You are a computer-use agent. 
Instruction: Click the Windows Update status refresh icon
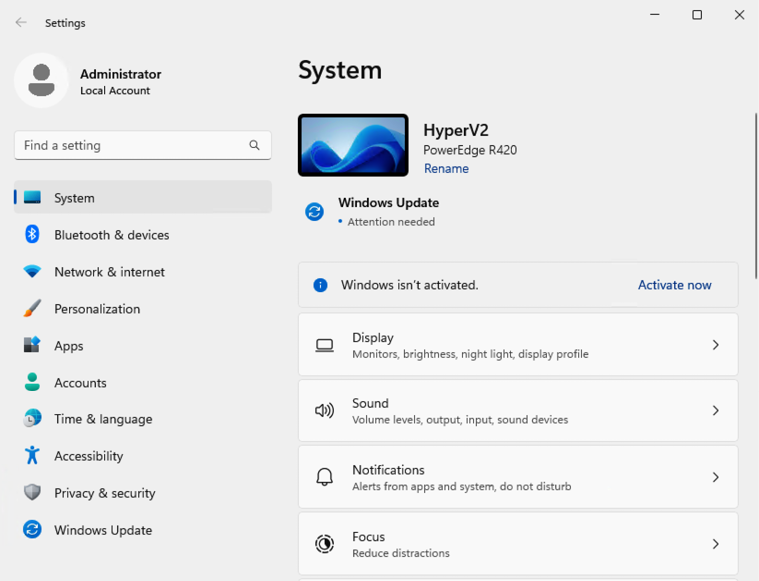click(x=314, y=212)
